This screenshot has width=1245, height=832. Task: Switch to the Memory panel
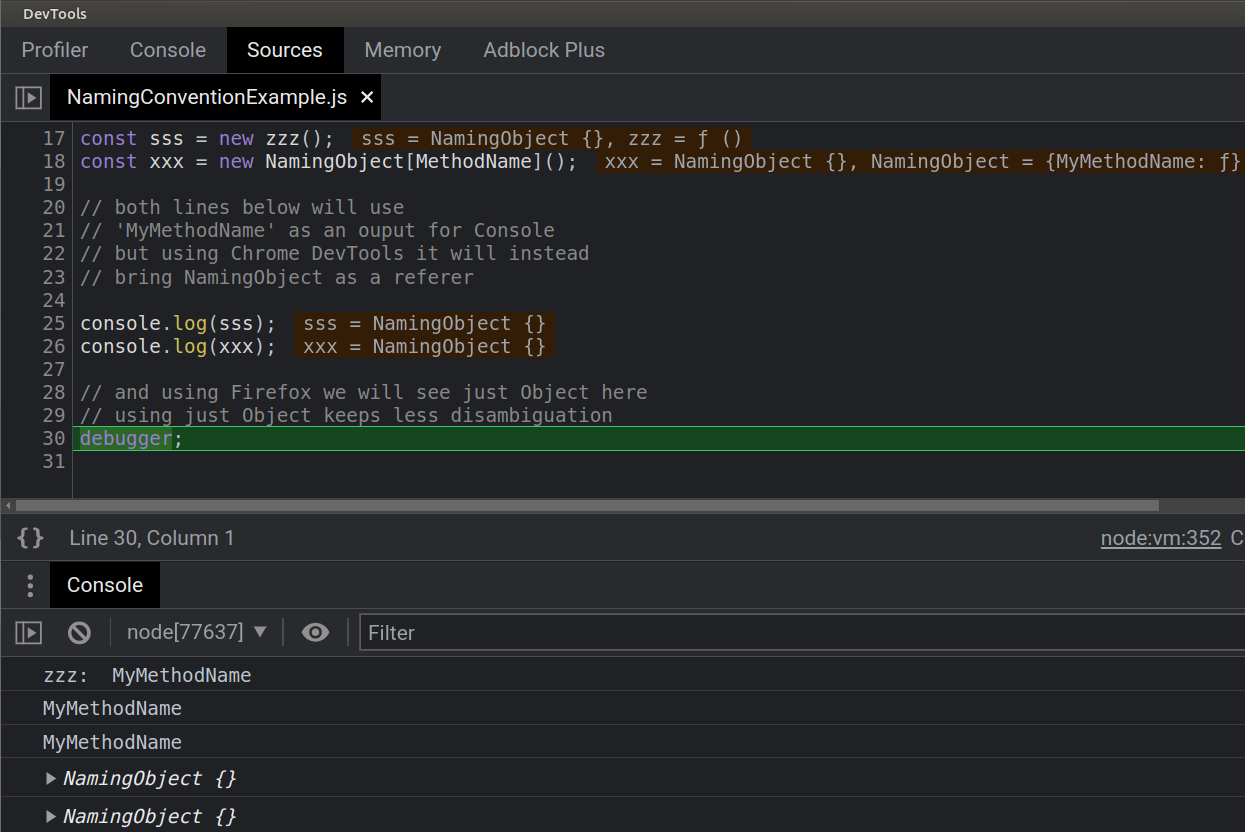(x=402, y=49)
